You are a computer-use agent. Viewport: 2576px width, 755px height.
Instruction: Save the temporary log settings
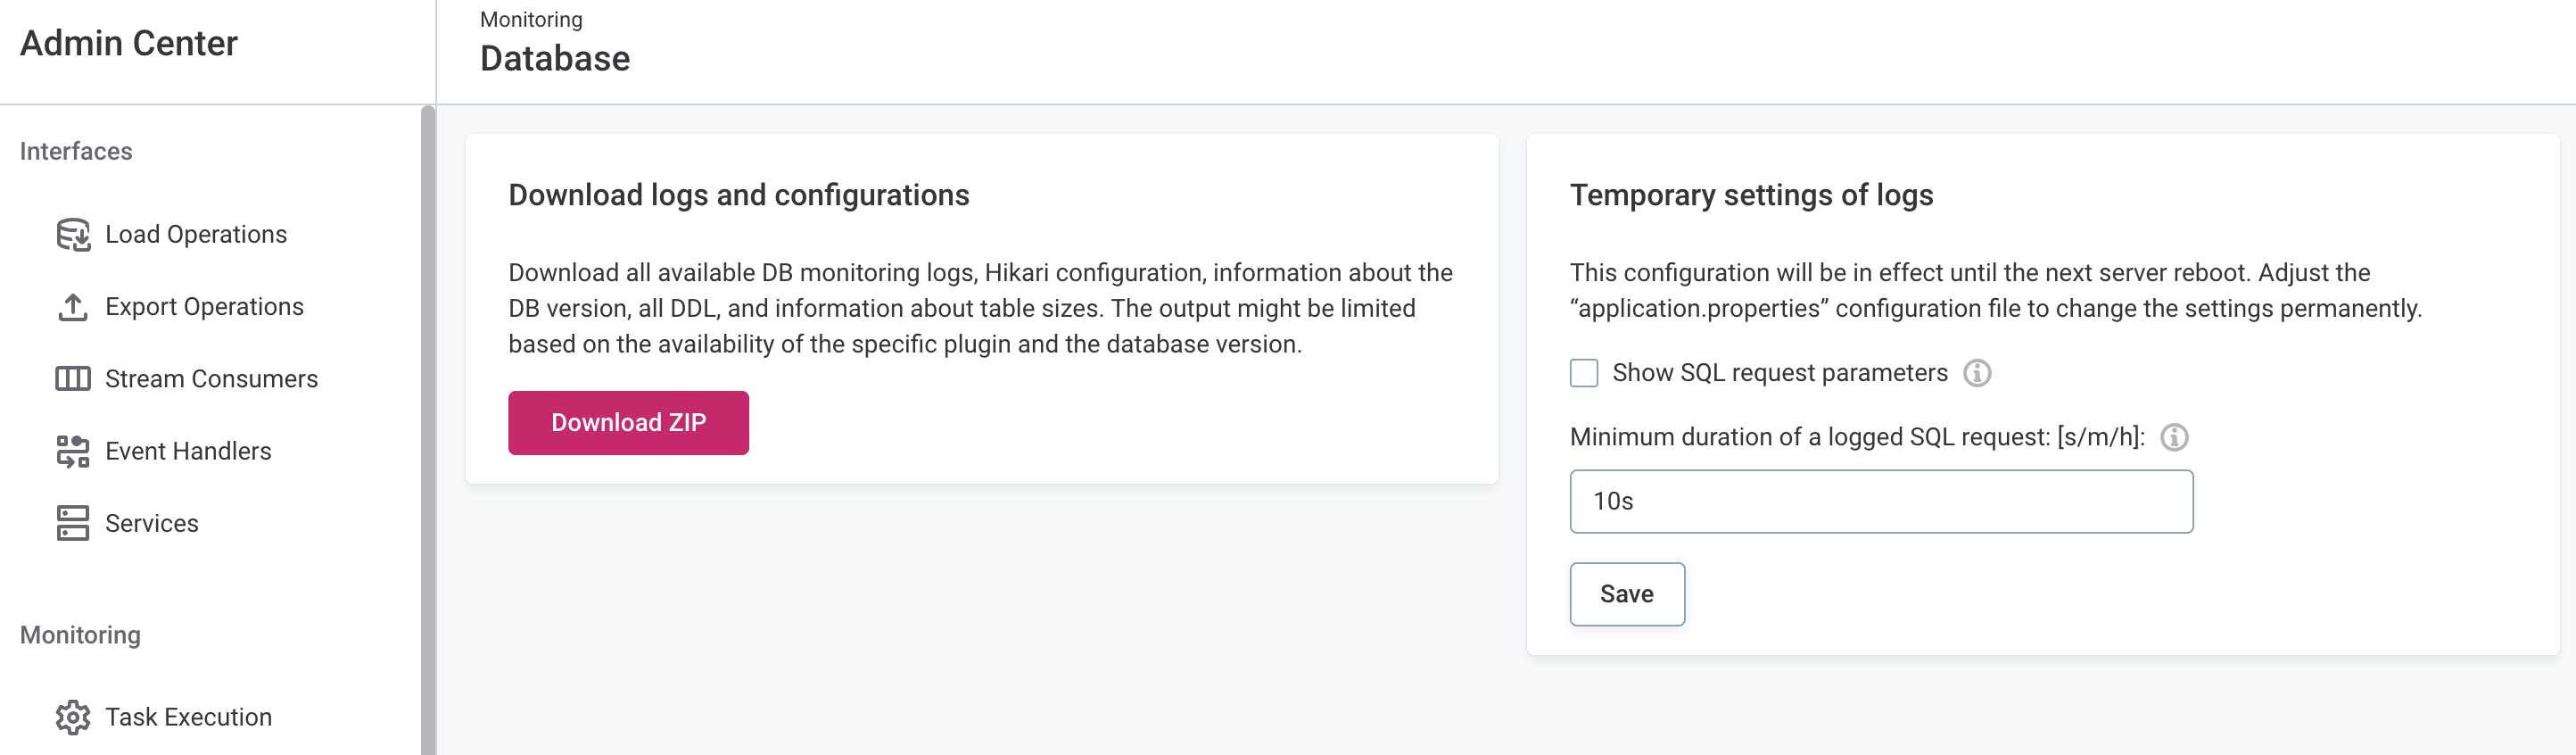tap(1627, 593)
